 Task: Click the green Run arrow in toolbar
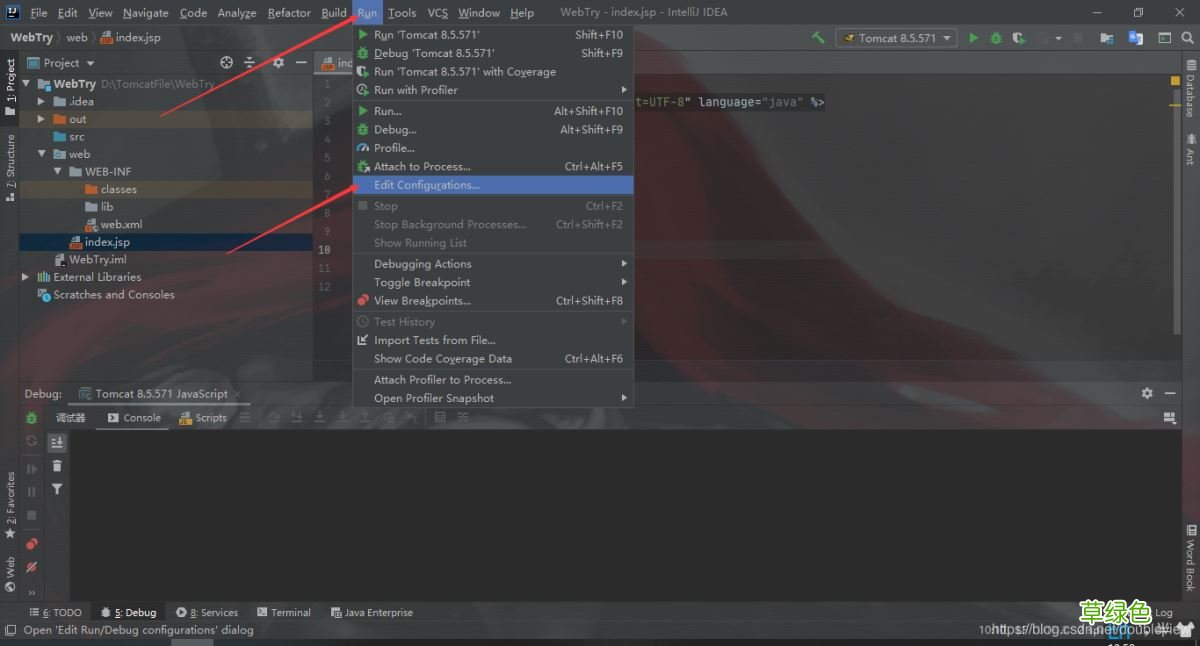[x=974, y=38]
